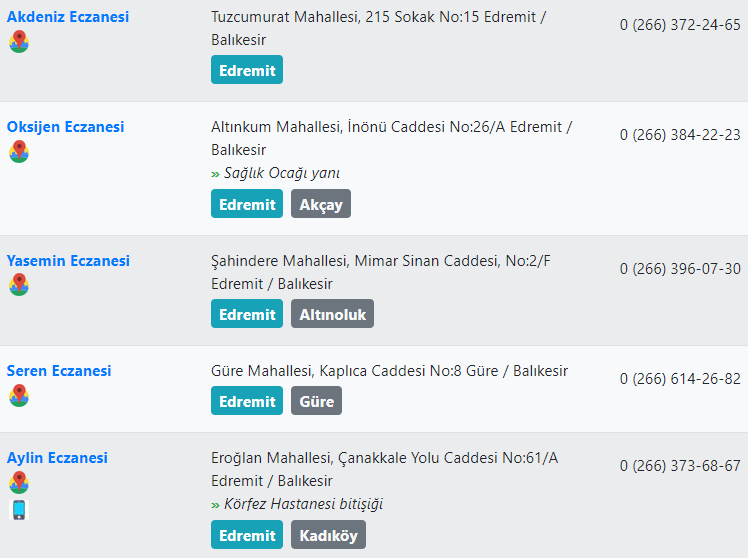Open map pin icon for Akdeniz Eczanesi
The image size is (748, 558).
[x=19, y=41]
